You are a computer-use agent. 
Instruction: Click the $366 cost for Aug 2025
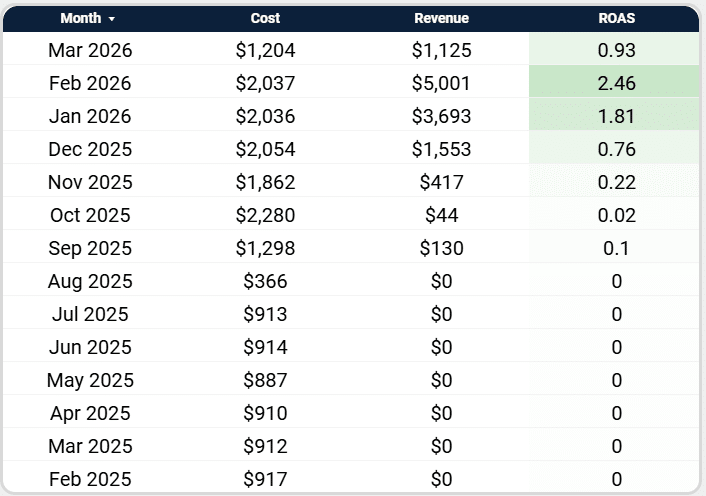tap(265, 281)
